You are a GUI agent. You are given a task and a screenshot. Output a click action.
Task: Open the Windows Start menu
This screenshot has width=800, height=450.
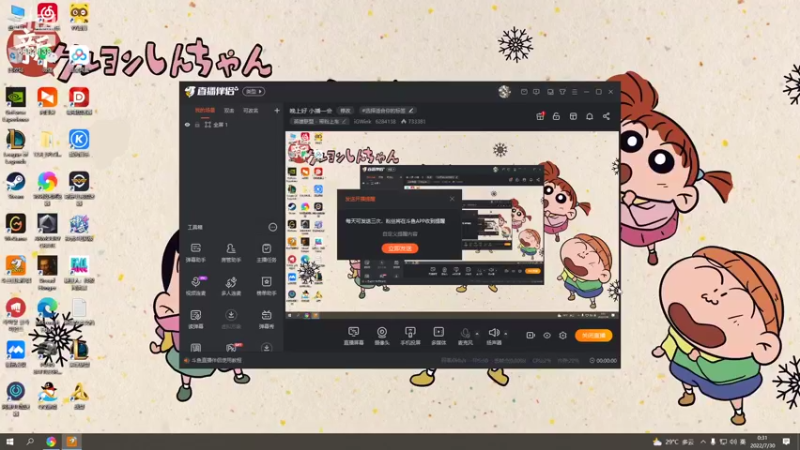tap(9, 442)
